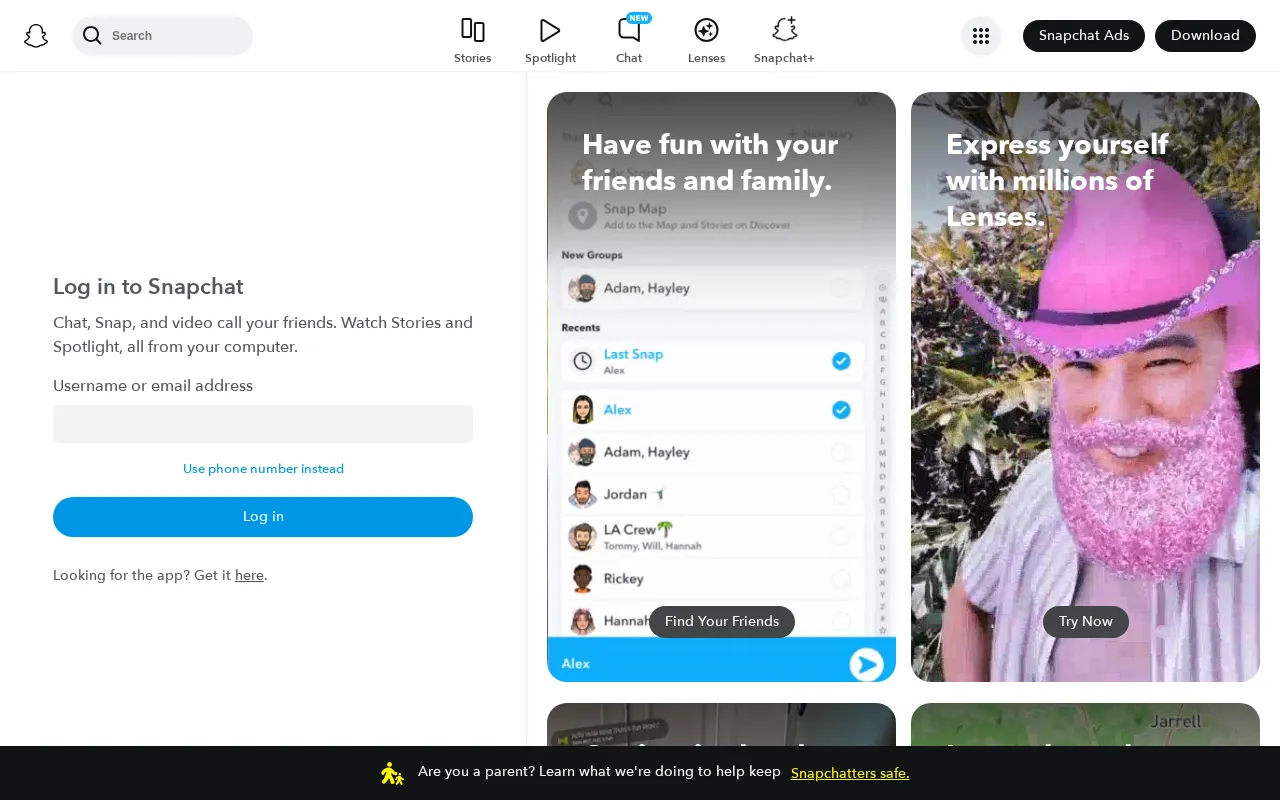Image resolution: width=1280 pixels, height=800 pixels.
Task: Open the Snapchatters safe link
Action: click(850, 773)
